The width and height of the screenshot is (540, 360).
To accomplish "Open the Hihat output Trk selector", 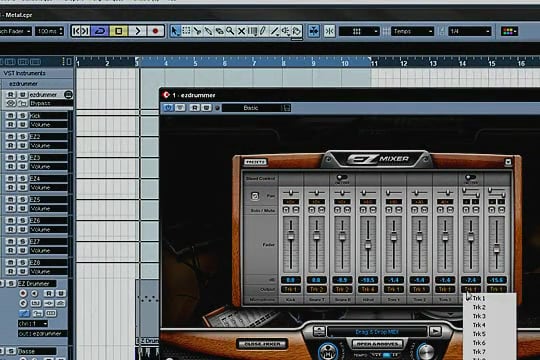I will [x=368, y=289].
